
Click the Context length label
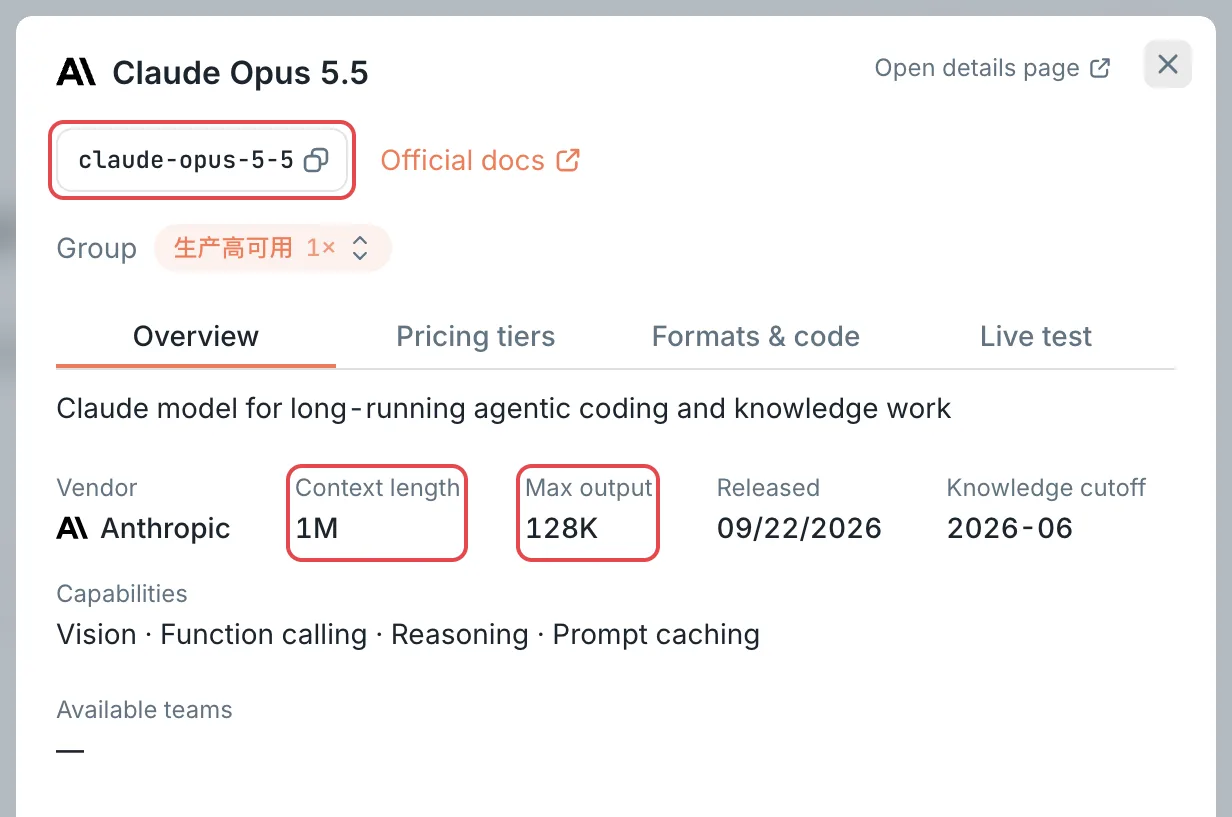(x=378, y=488)
